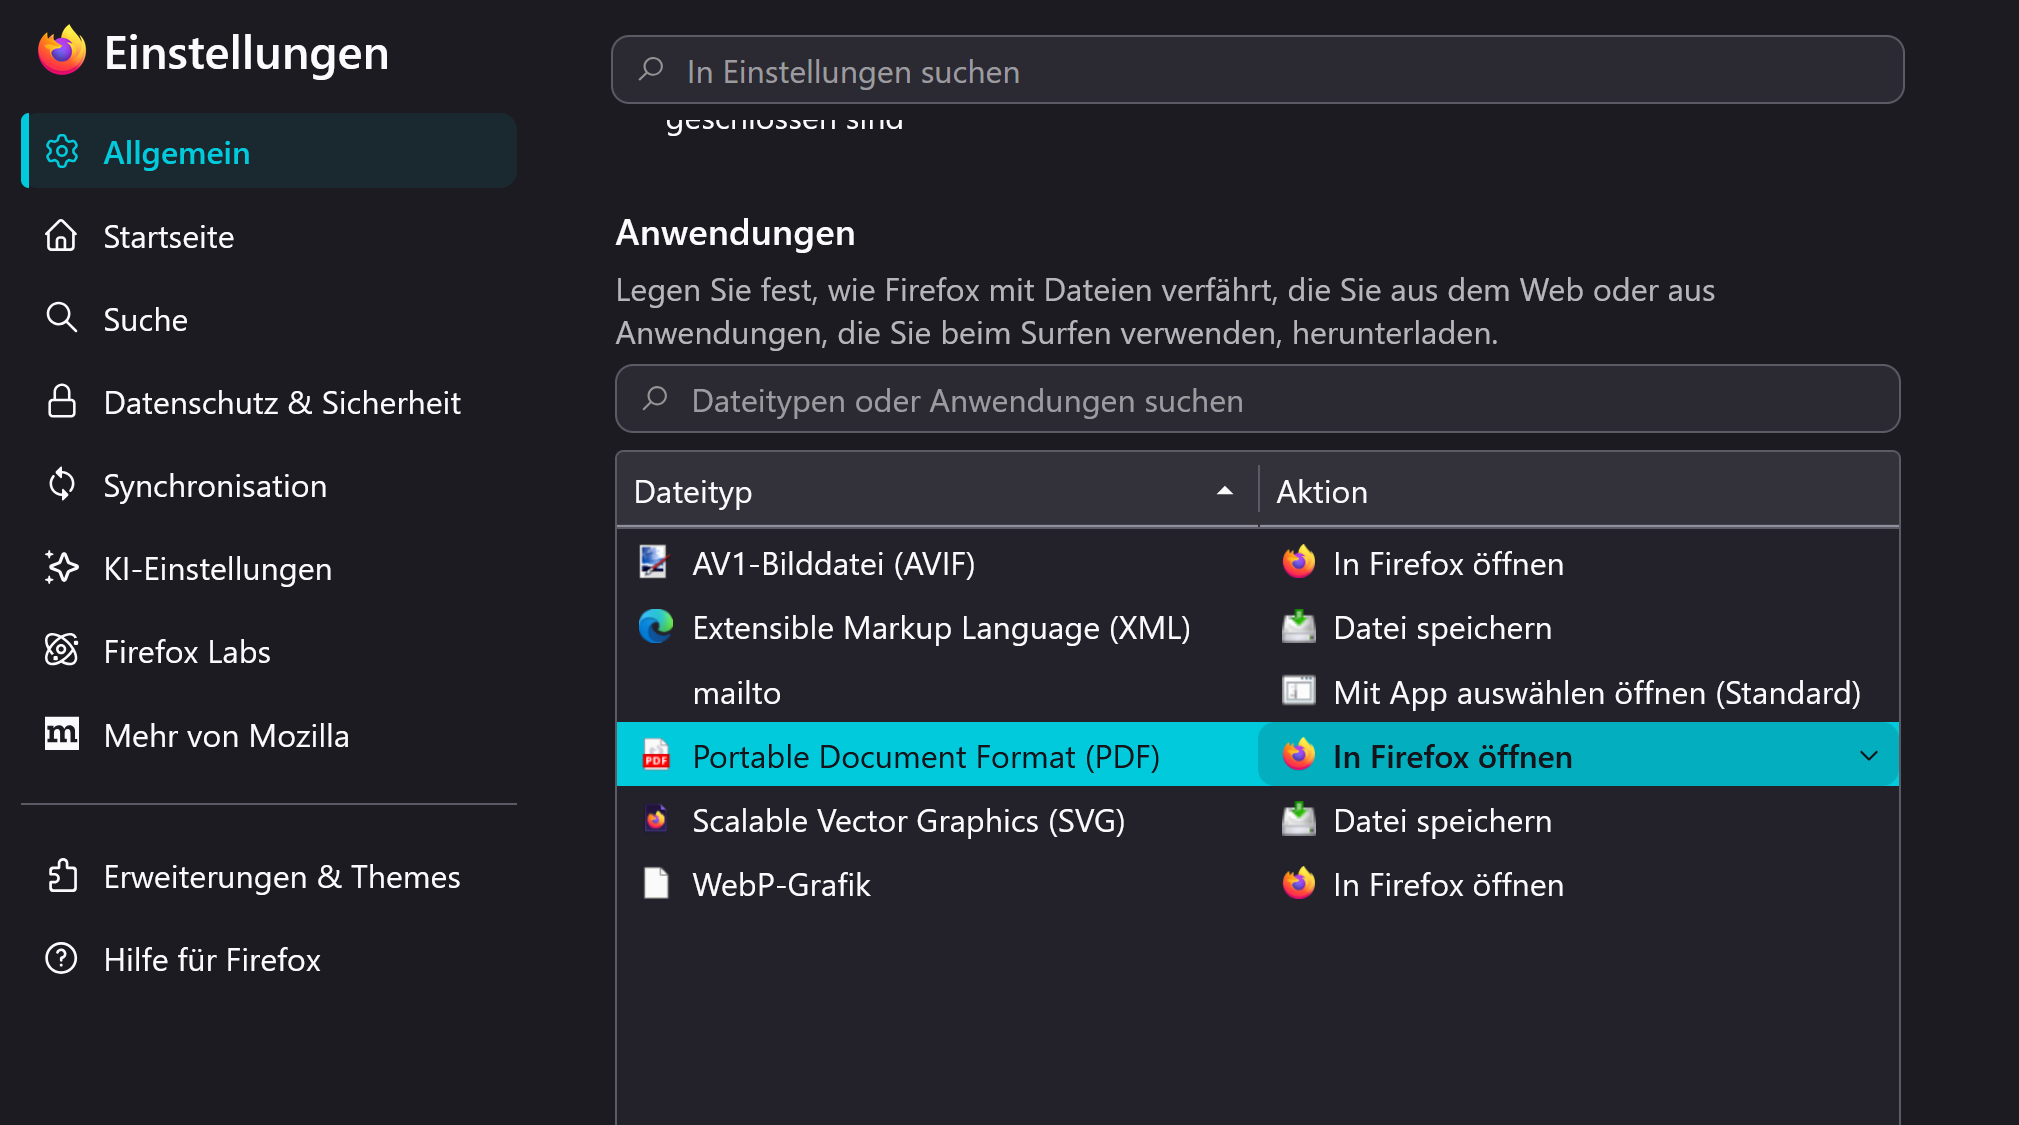The height and width of the screenshot is (1125, 2019).
Task: Select Portable Document Format (PDF) row
Action: click(x=1257, y=755)
